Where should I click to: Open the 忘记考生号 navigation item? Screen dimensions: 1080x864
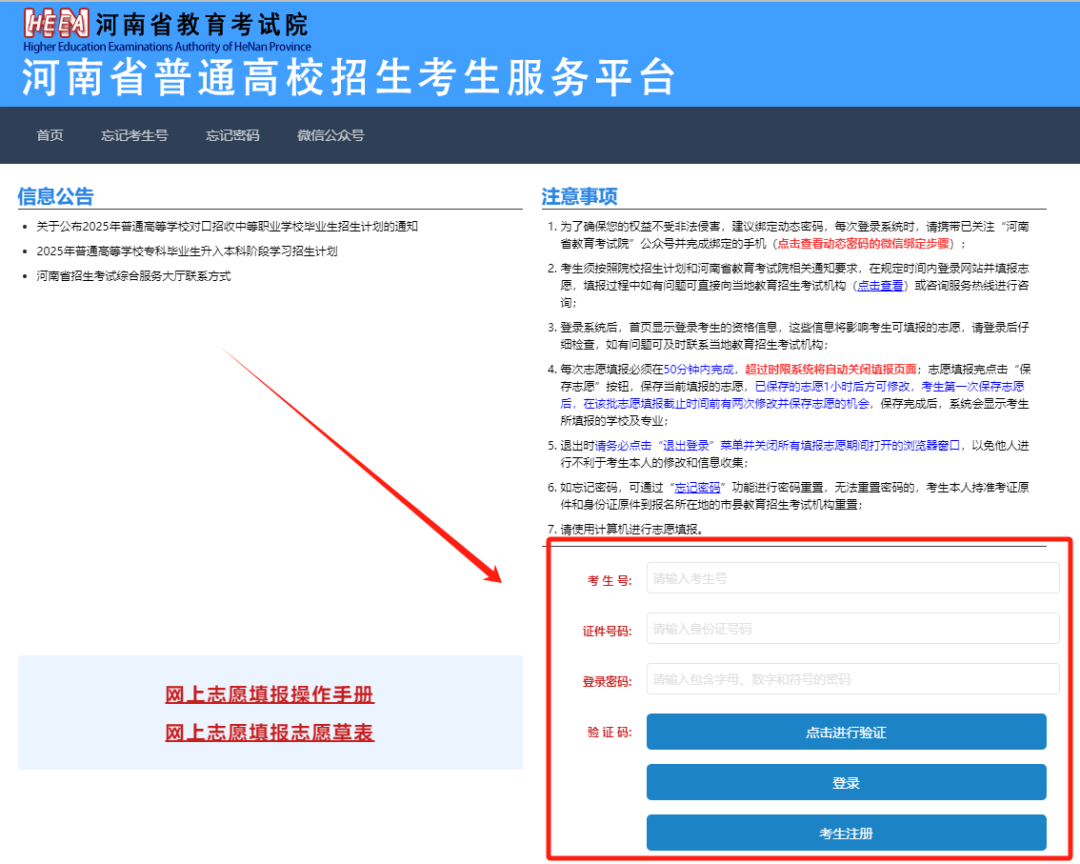(x=134, y=135)
